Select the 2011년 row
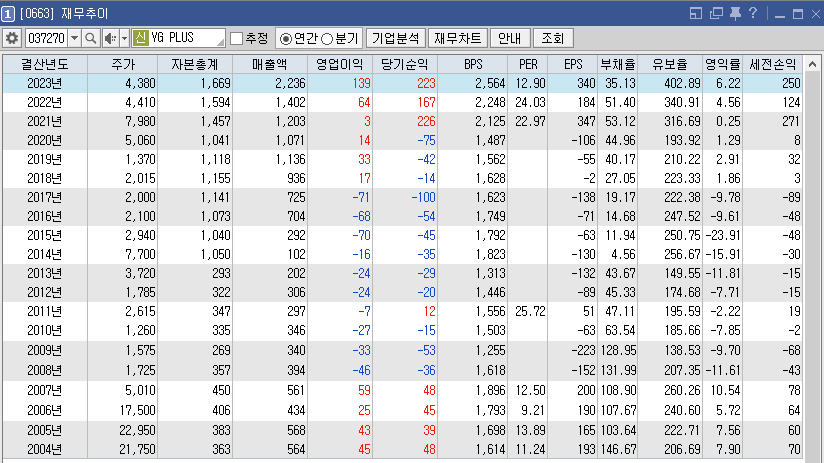824x463 pixels. coord(403,311)
